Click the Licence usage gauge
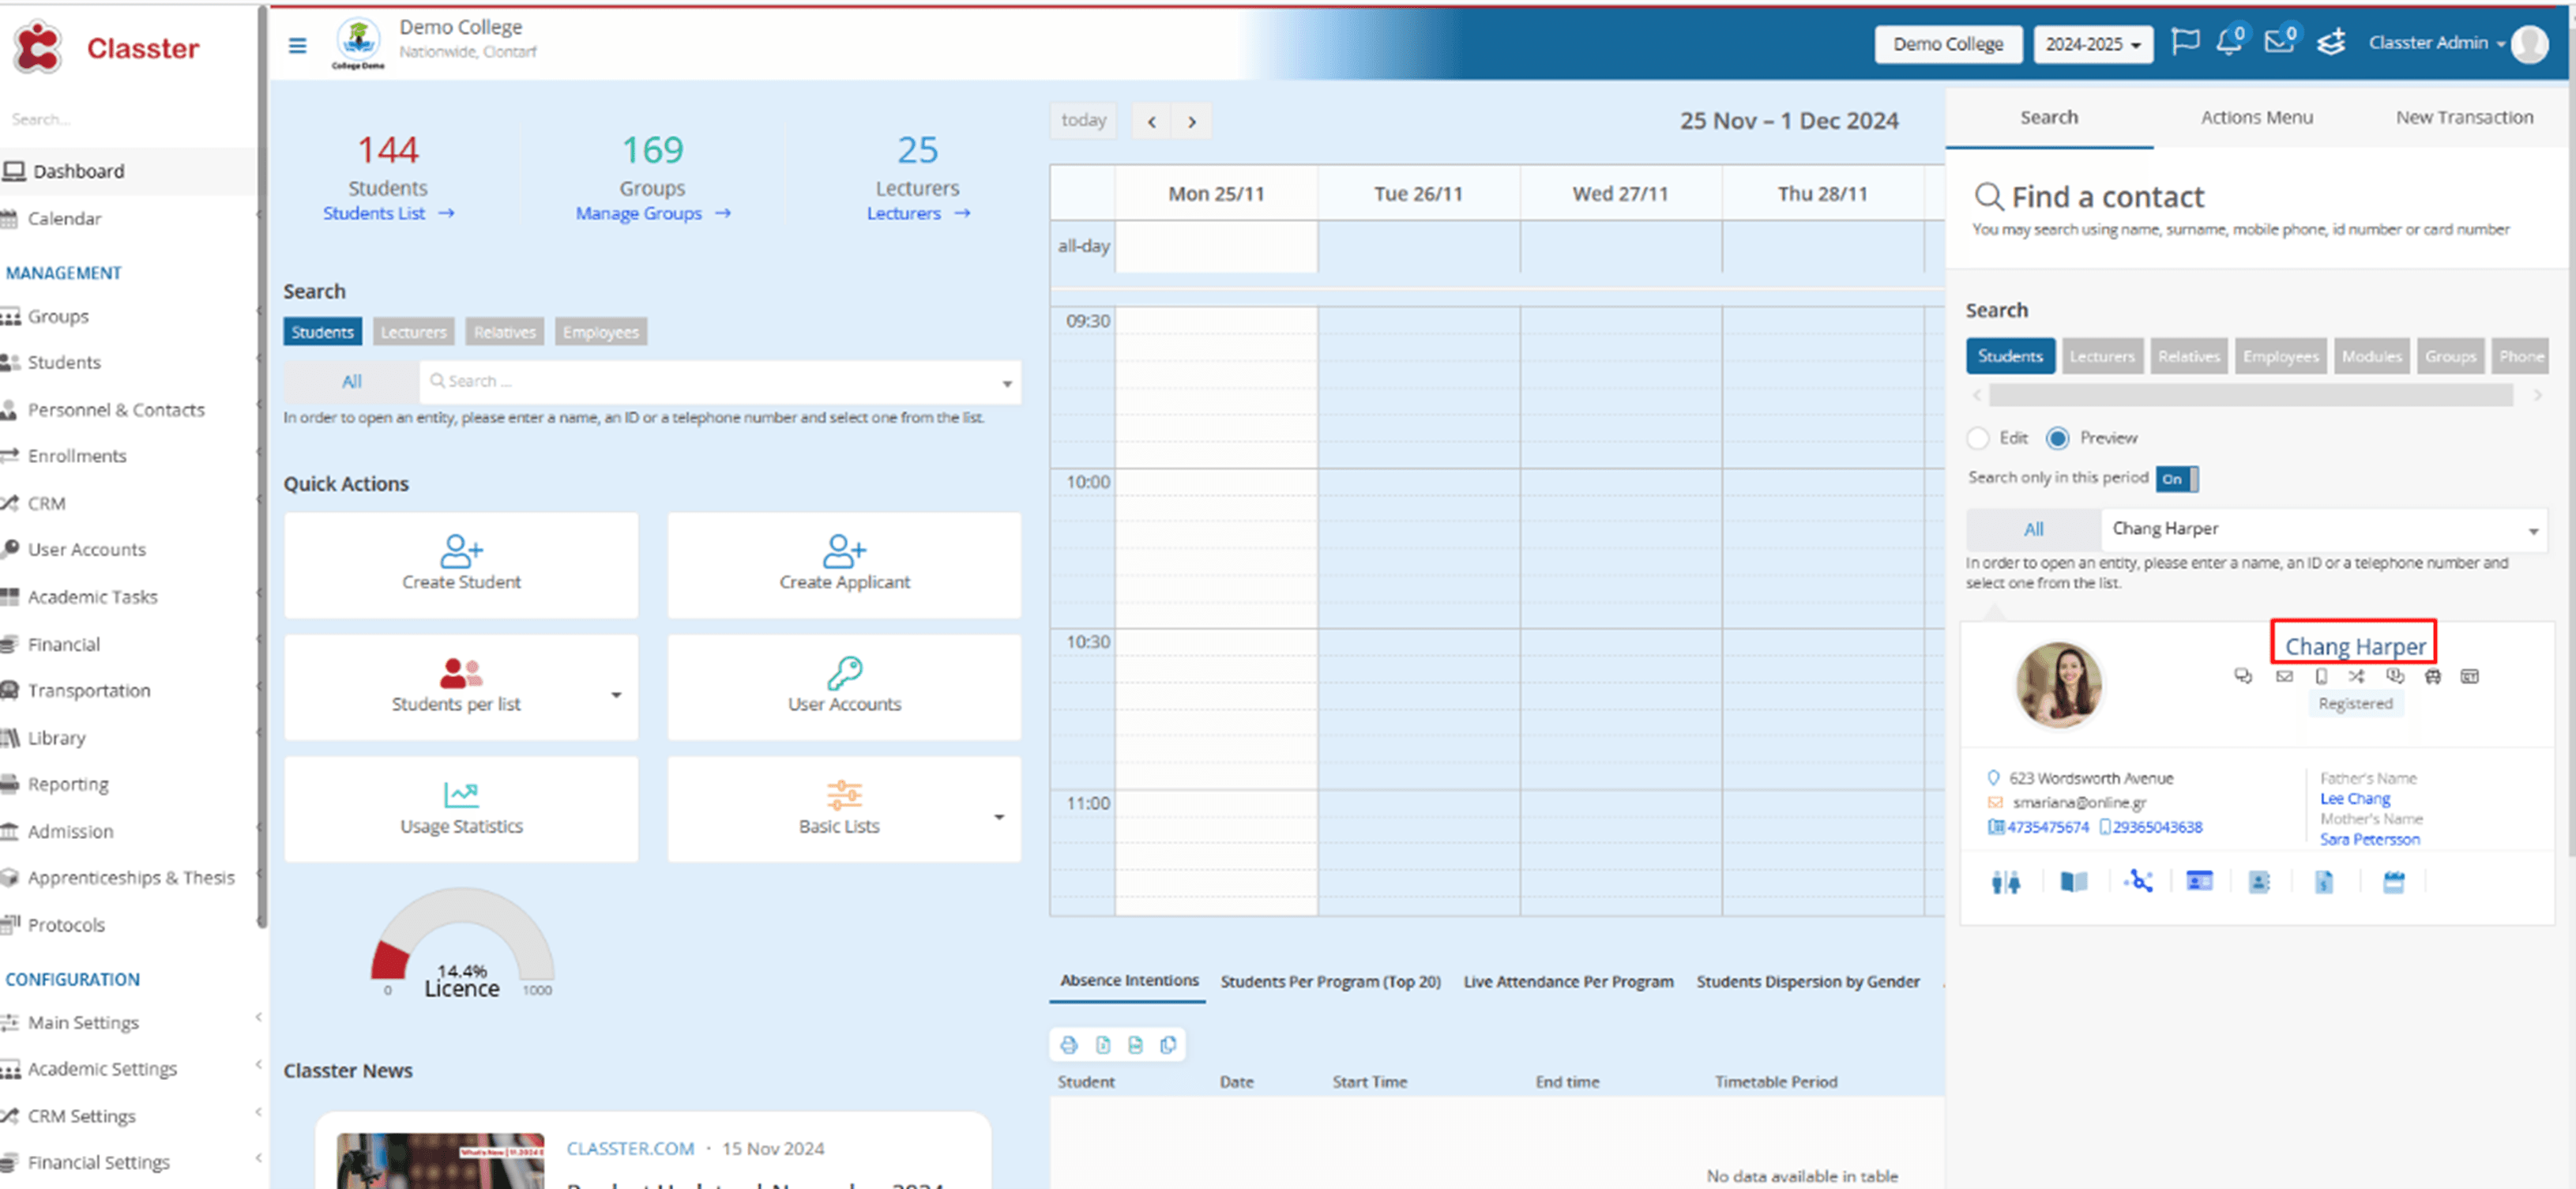Viewport: 2576px width, 1189px height. [462, 945]
